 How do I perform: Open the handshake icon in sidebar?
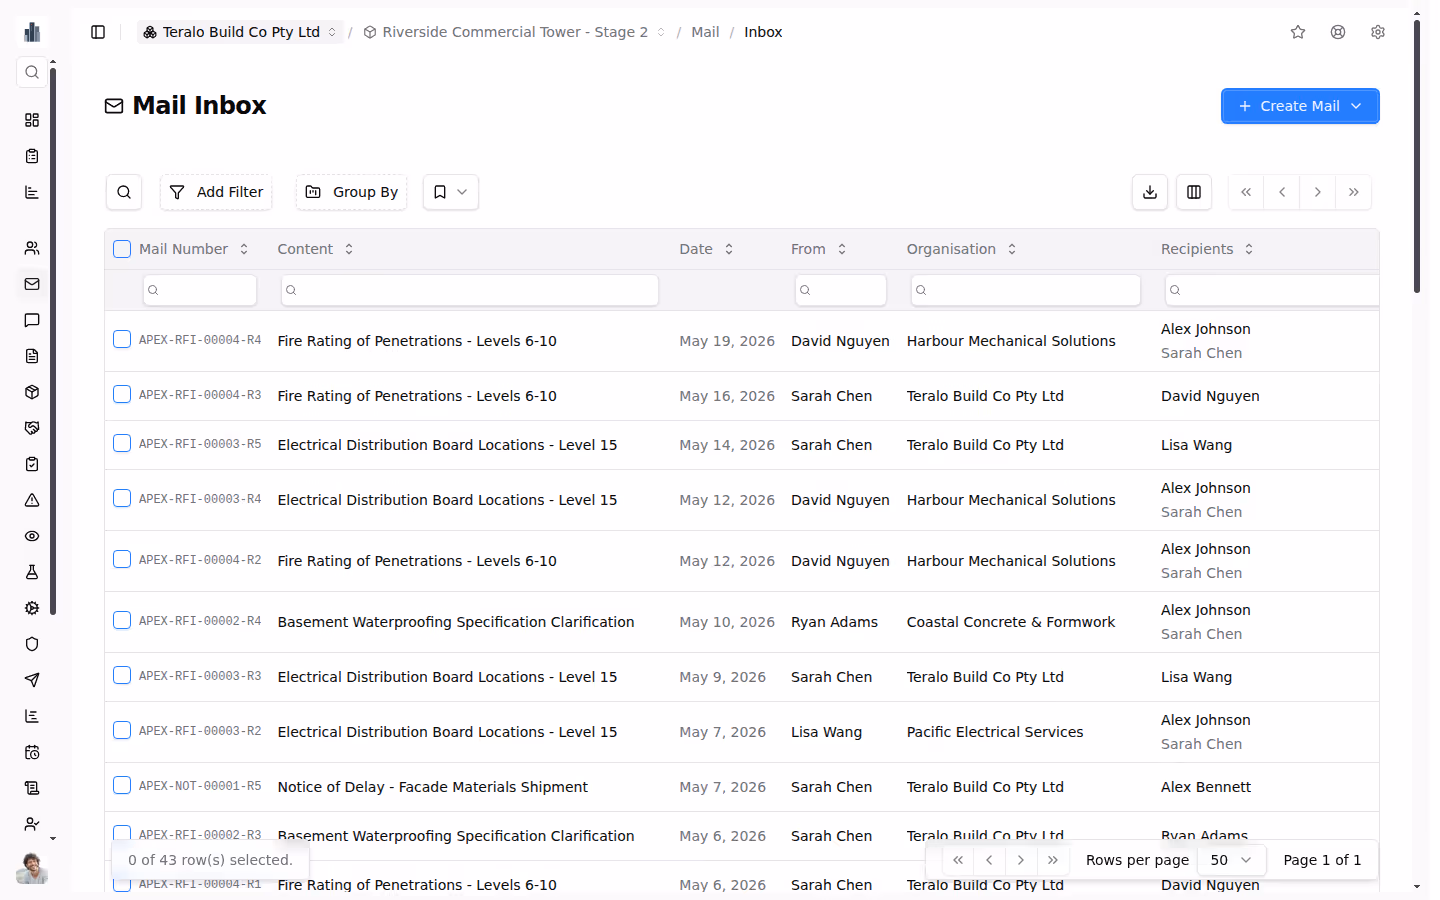[32, 428]
